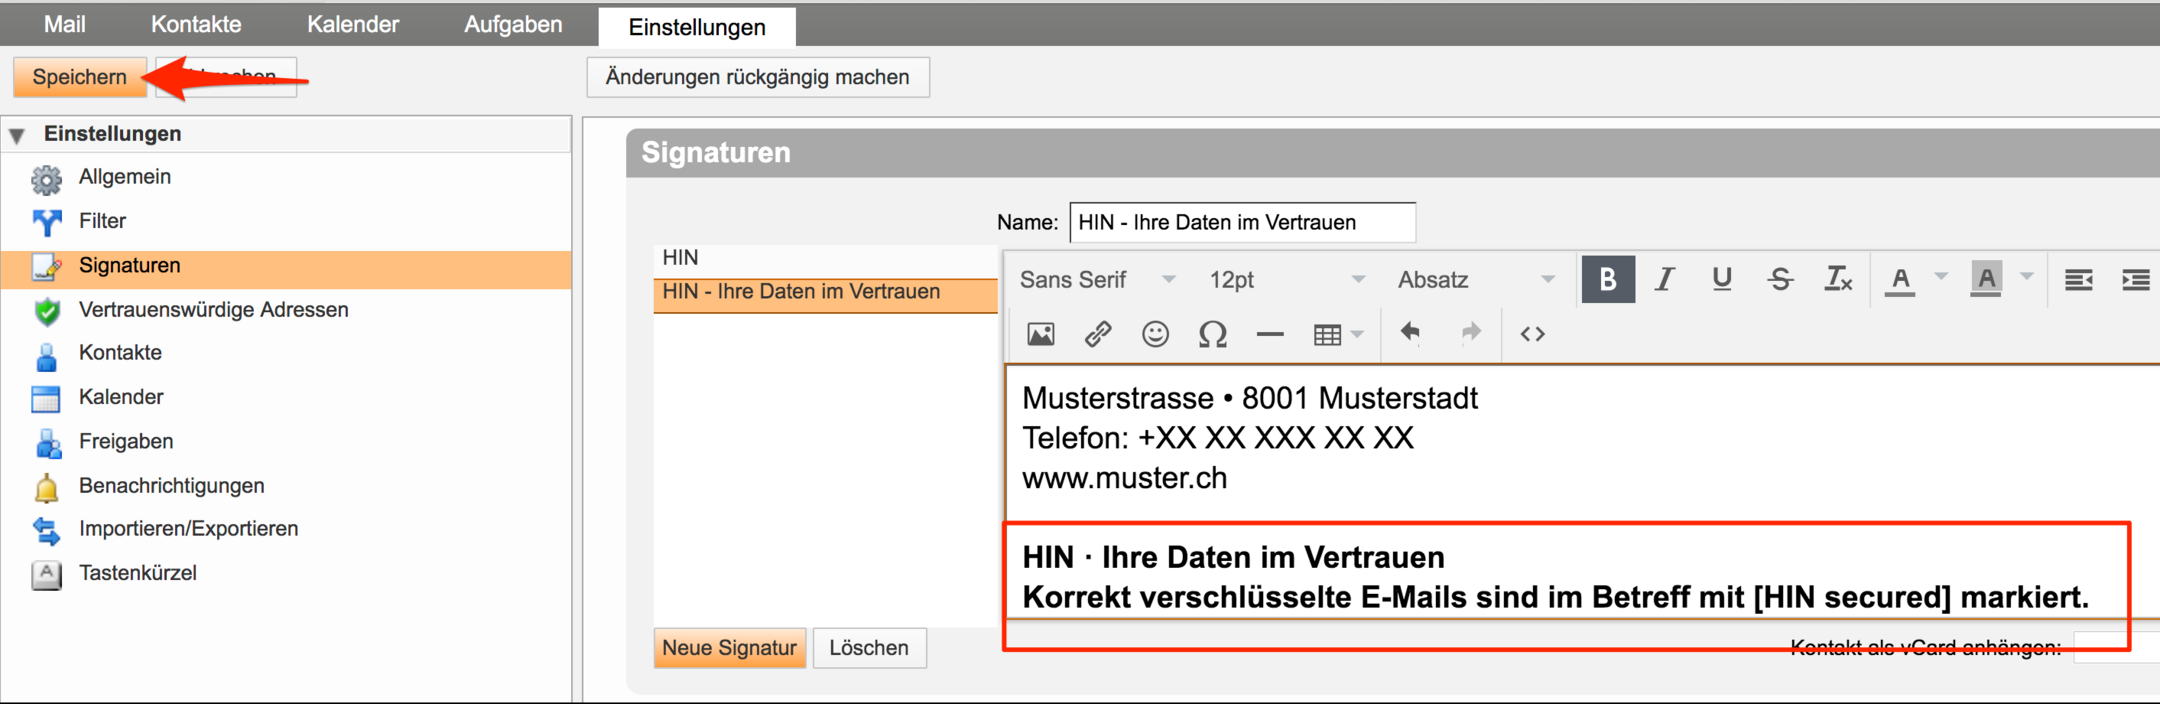Screen dimensions: 2160x704
Task: Open source code view
Action: (x=1533, y=334)
